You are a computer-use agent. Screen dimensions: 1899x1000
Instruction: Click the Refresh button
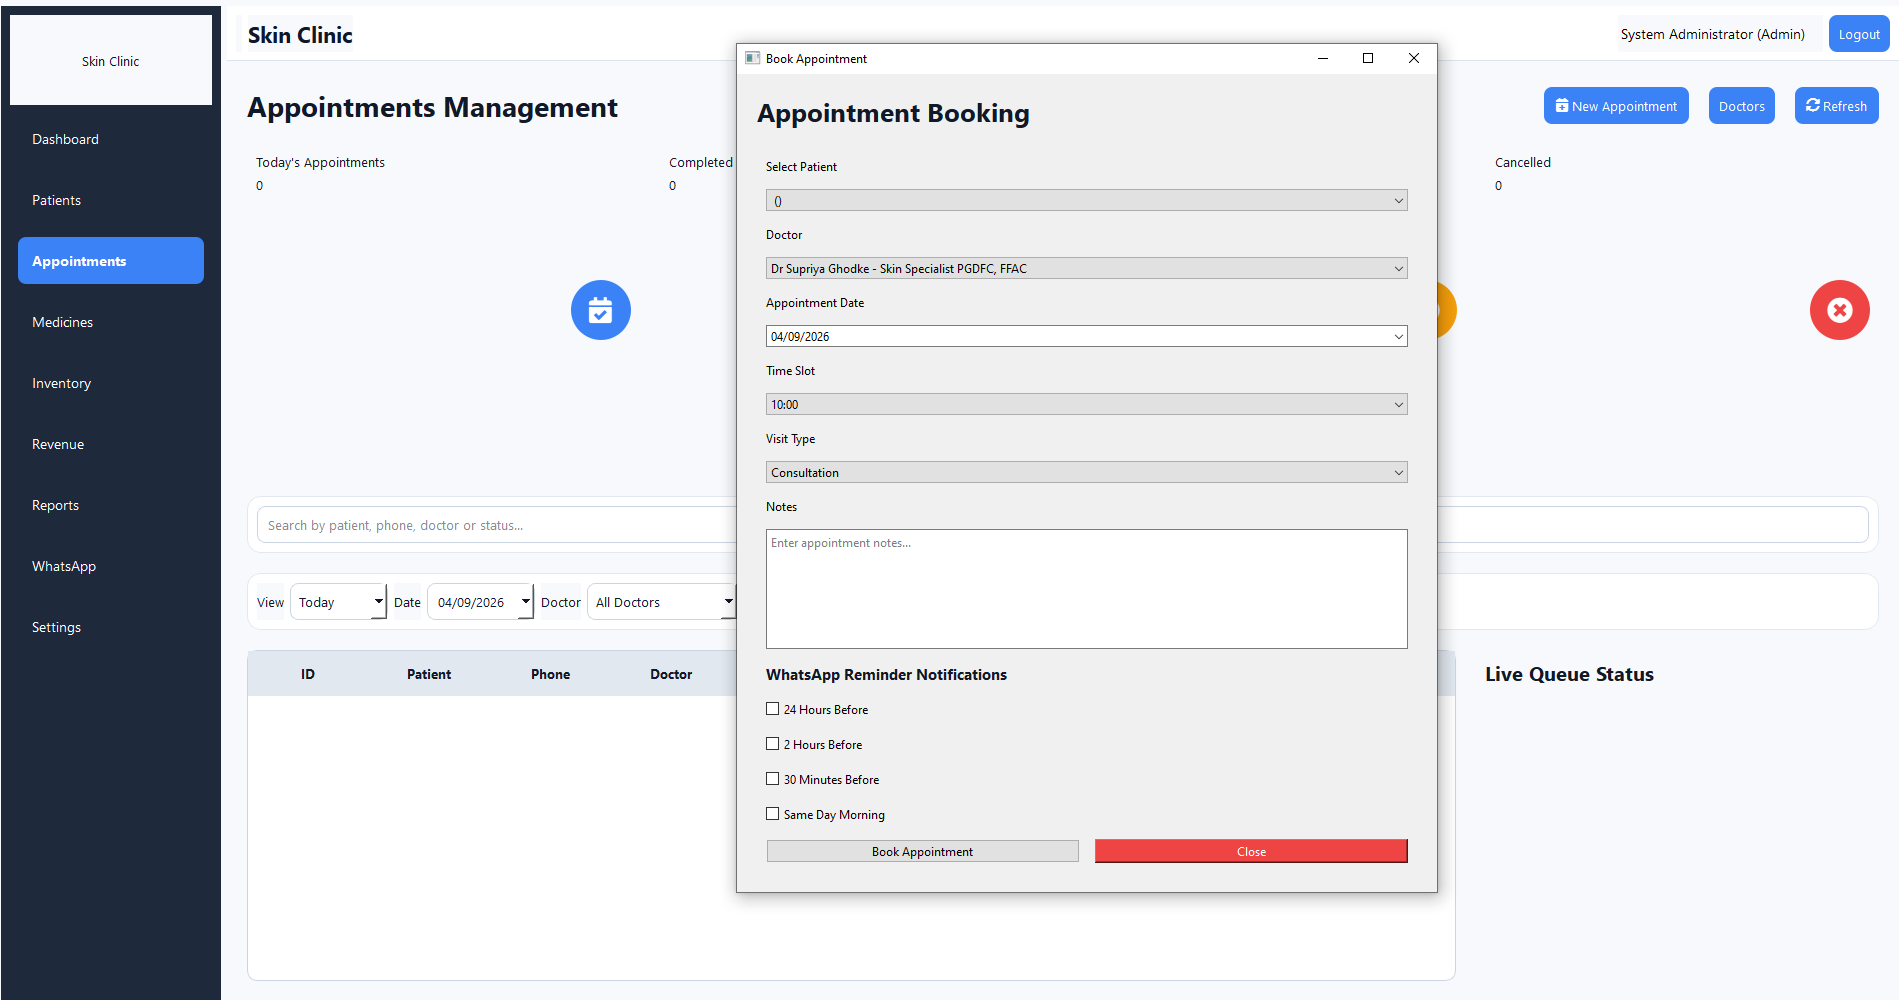[x=1836, y=106]
